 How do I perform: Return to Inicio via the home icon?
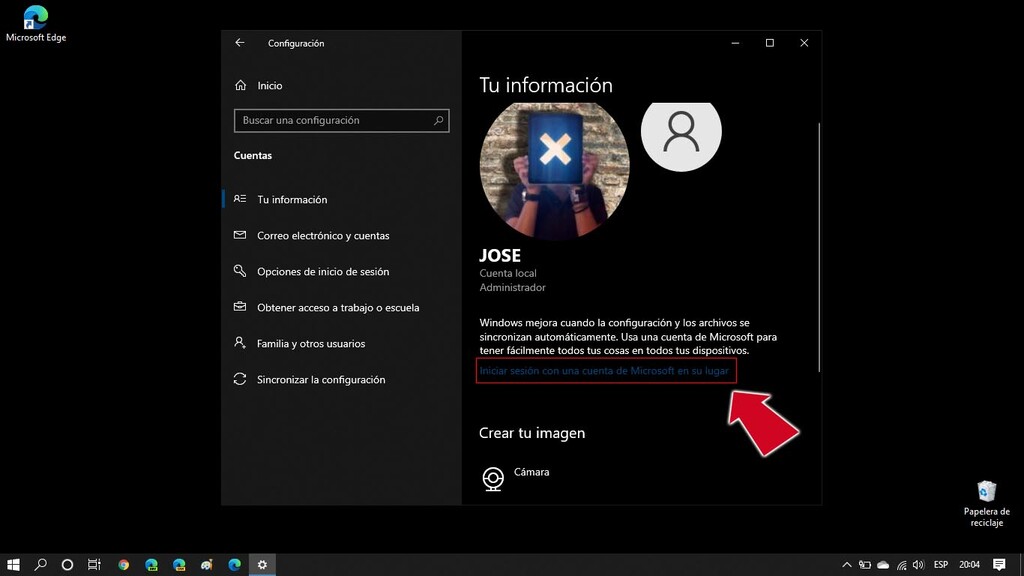point(240,85)
